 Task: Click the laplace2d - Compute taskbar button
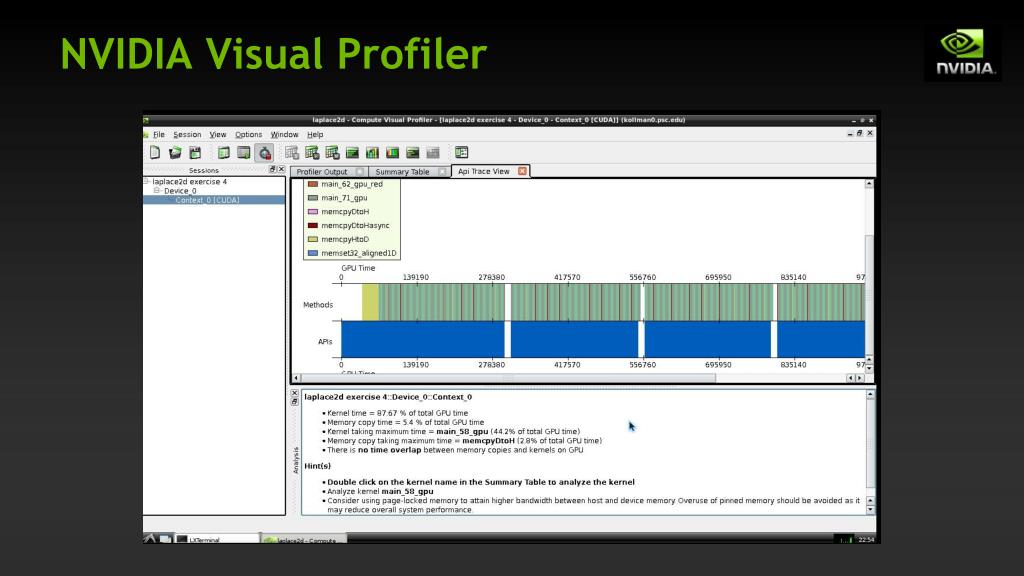304,540
